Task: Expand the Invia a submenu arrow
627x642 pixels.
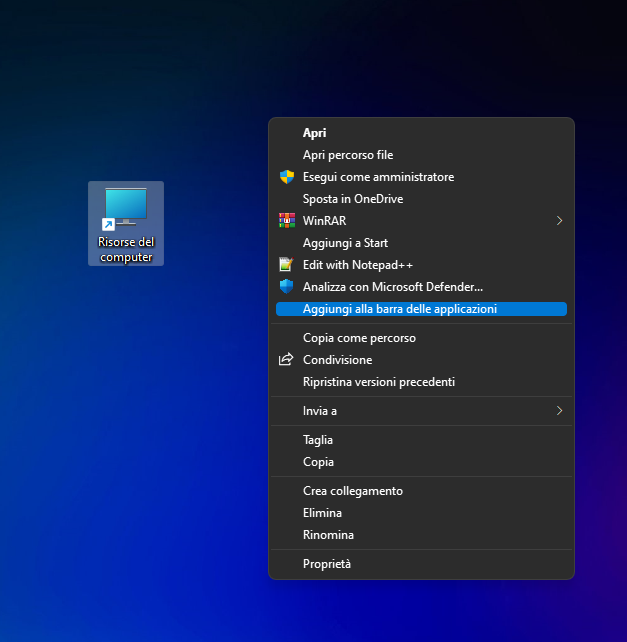Action: [559, 411]
